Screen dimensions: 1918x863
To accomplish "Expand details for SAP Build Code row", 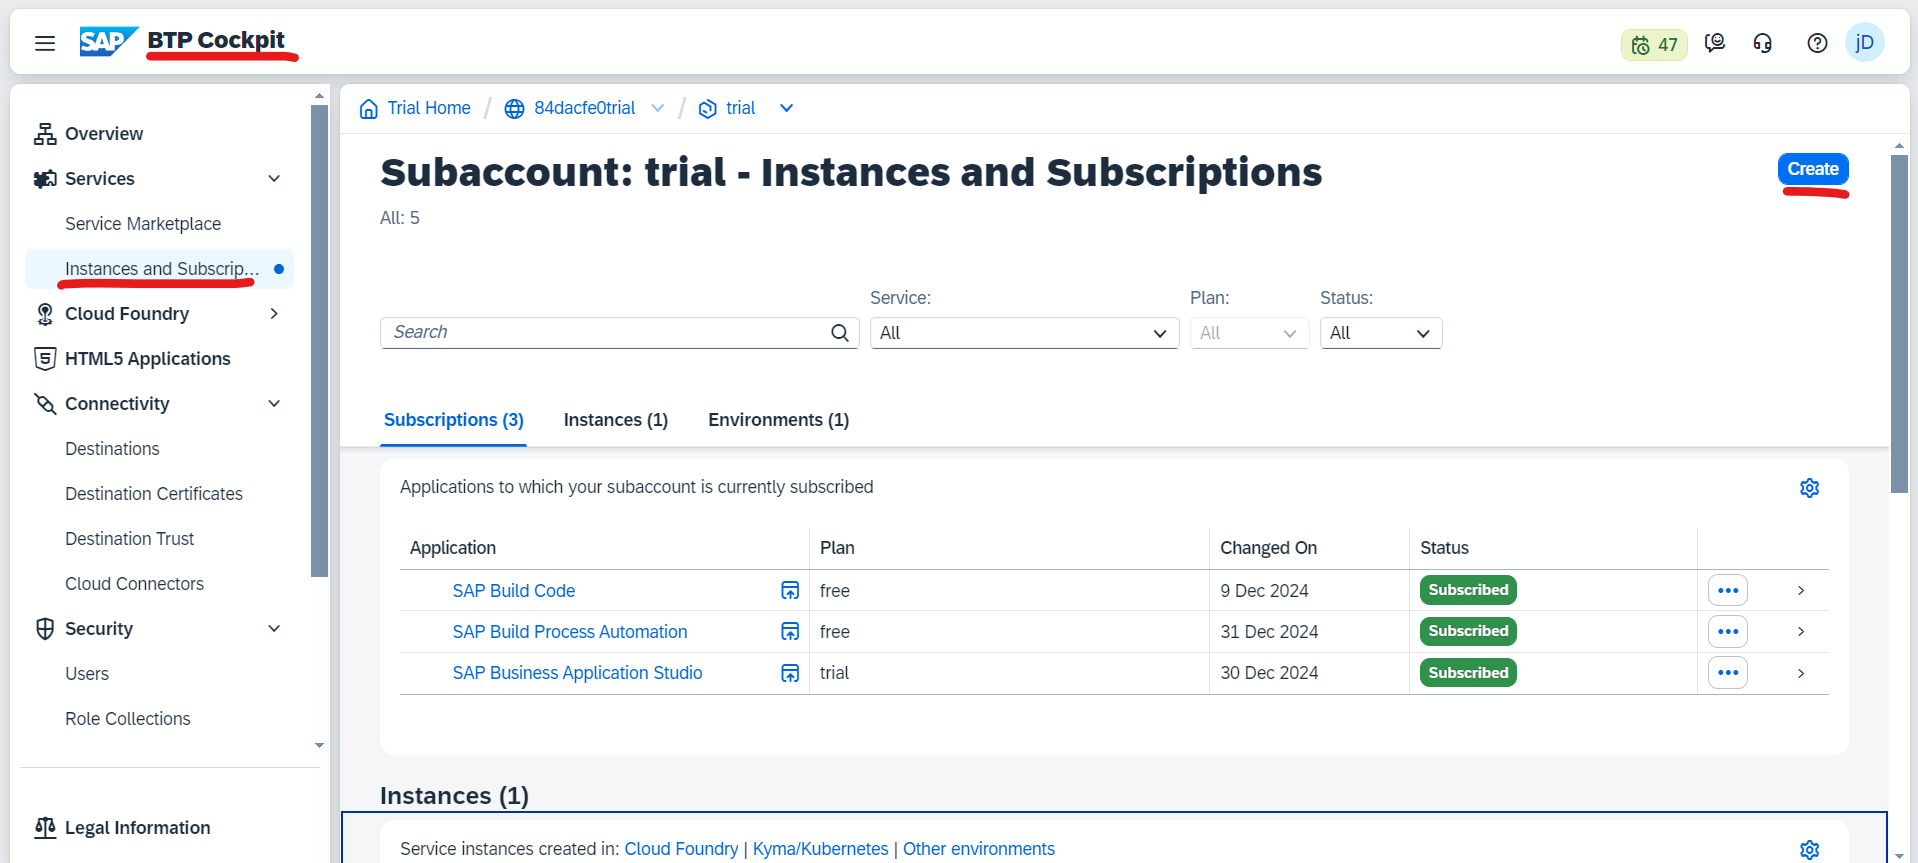I will pyautogui.click(x=1800, y=591).
